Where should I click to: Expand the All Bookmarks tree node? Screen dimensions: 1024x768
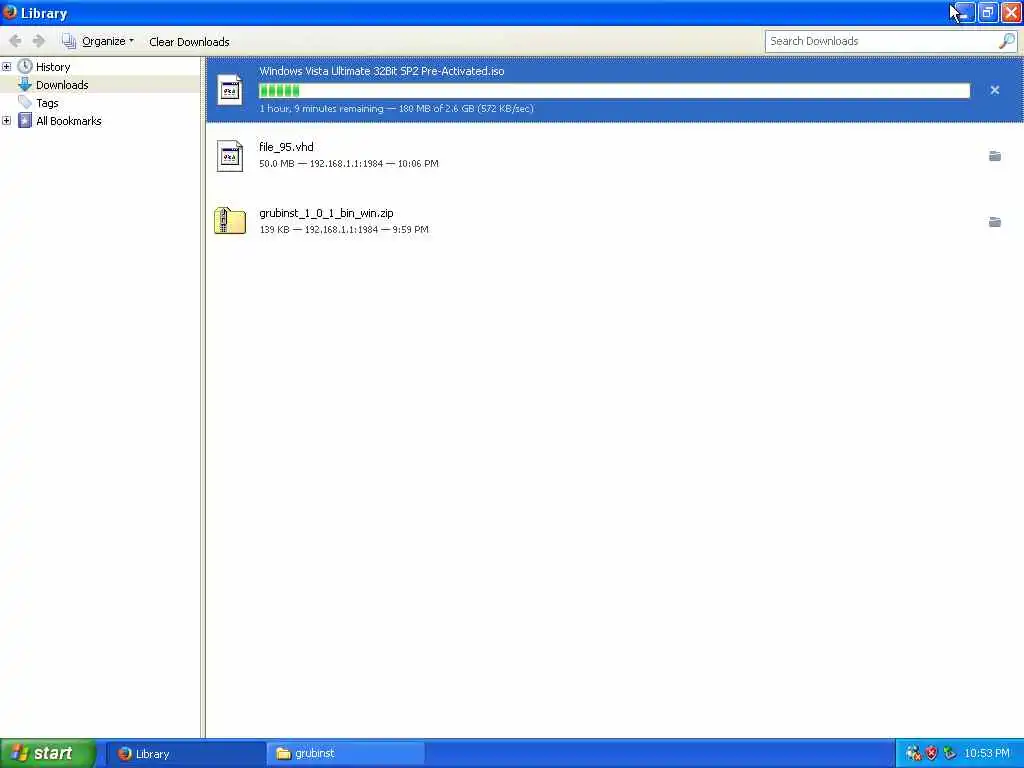click(x=7, y=121)
